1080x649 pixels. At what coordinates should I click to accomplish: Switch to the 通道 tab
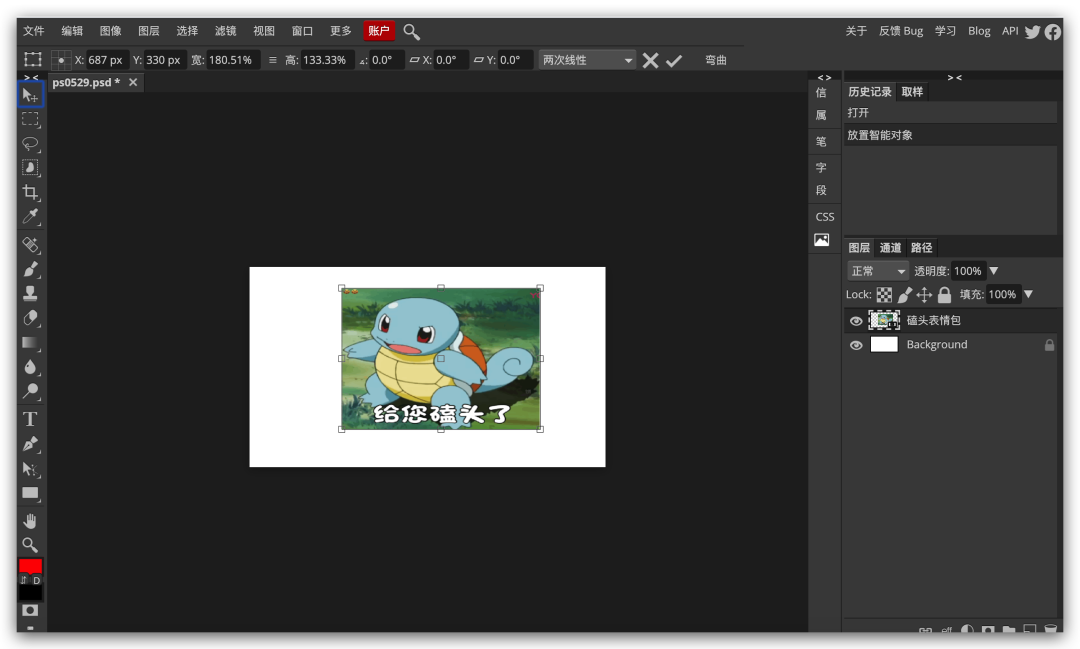tap(890, 248)
